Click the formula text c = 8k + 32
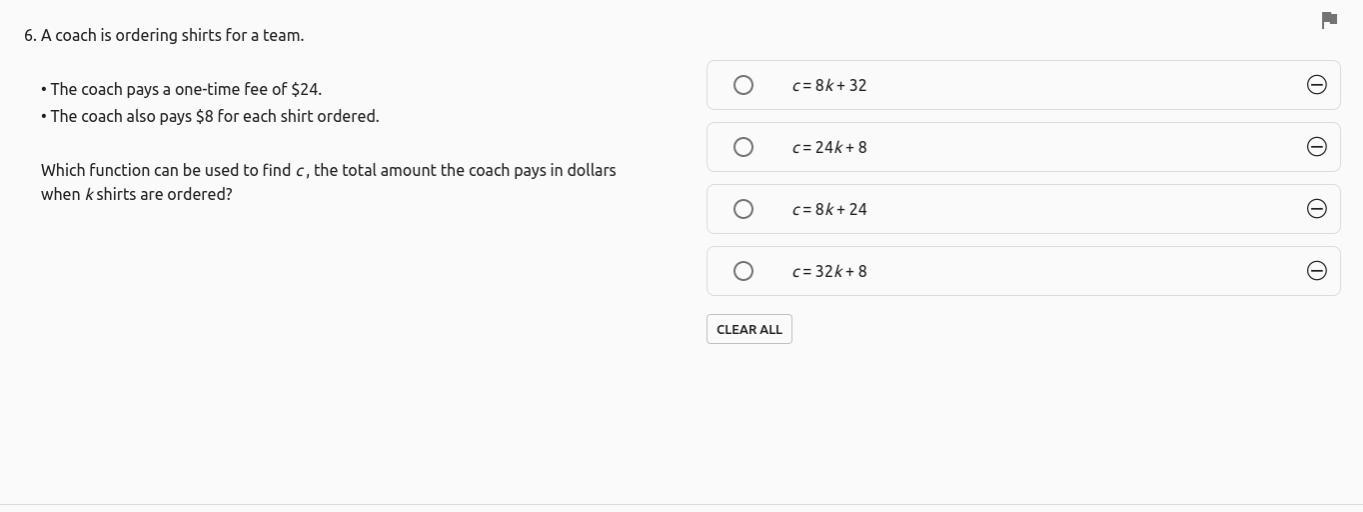Viewport: 1363px width, 512px height. tap(829, 86)
